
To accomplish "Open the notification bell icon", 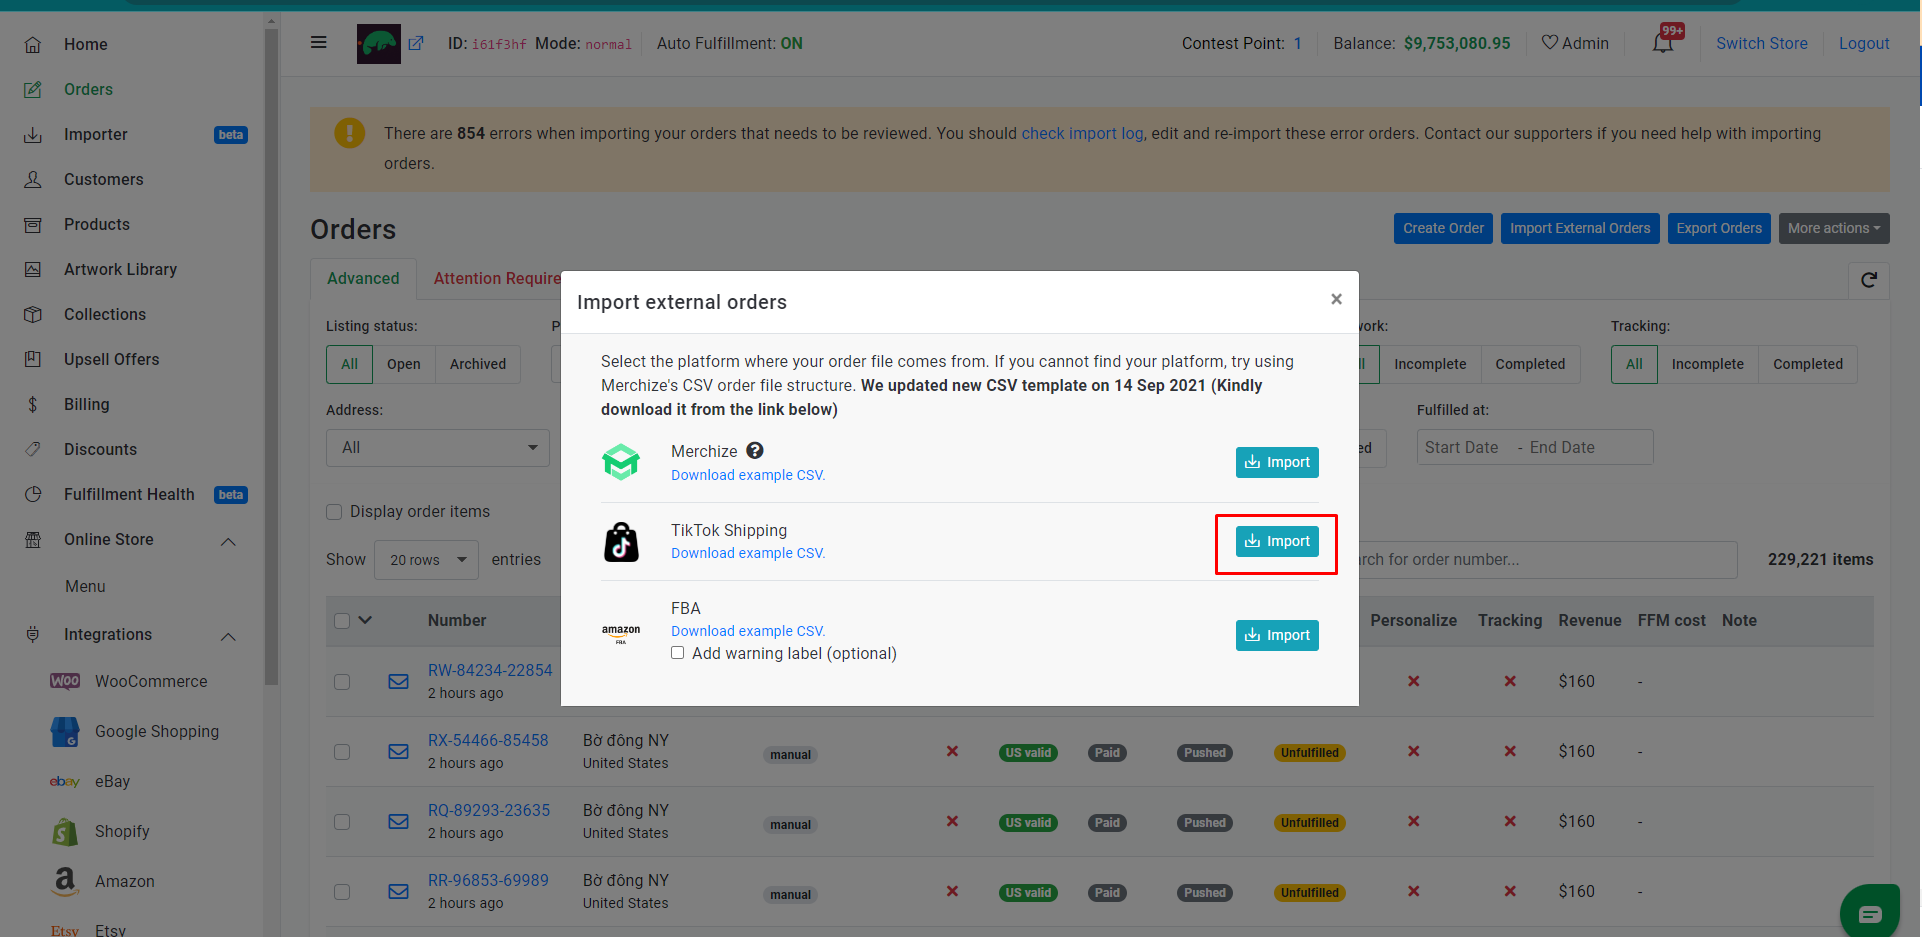I will [x=1663, y=44].
